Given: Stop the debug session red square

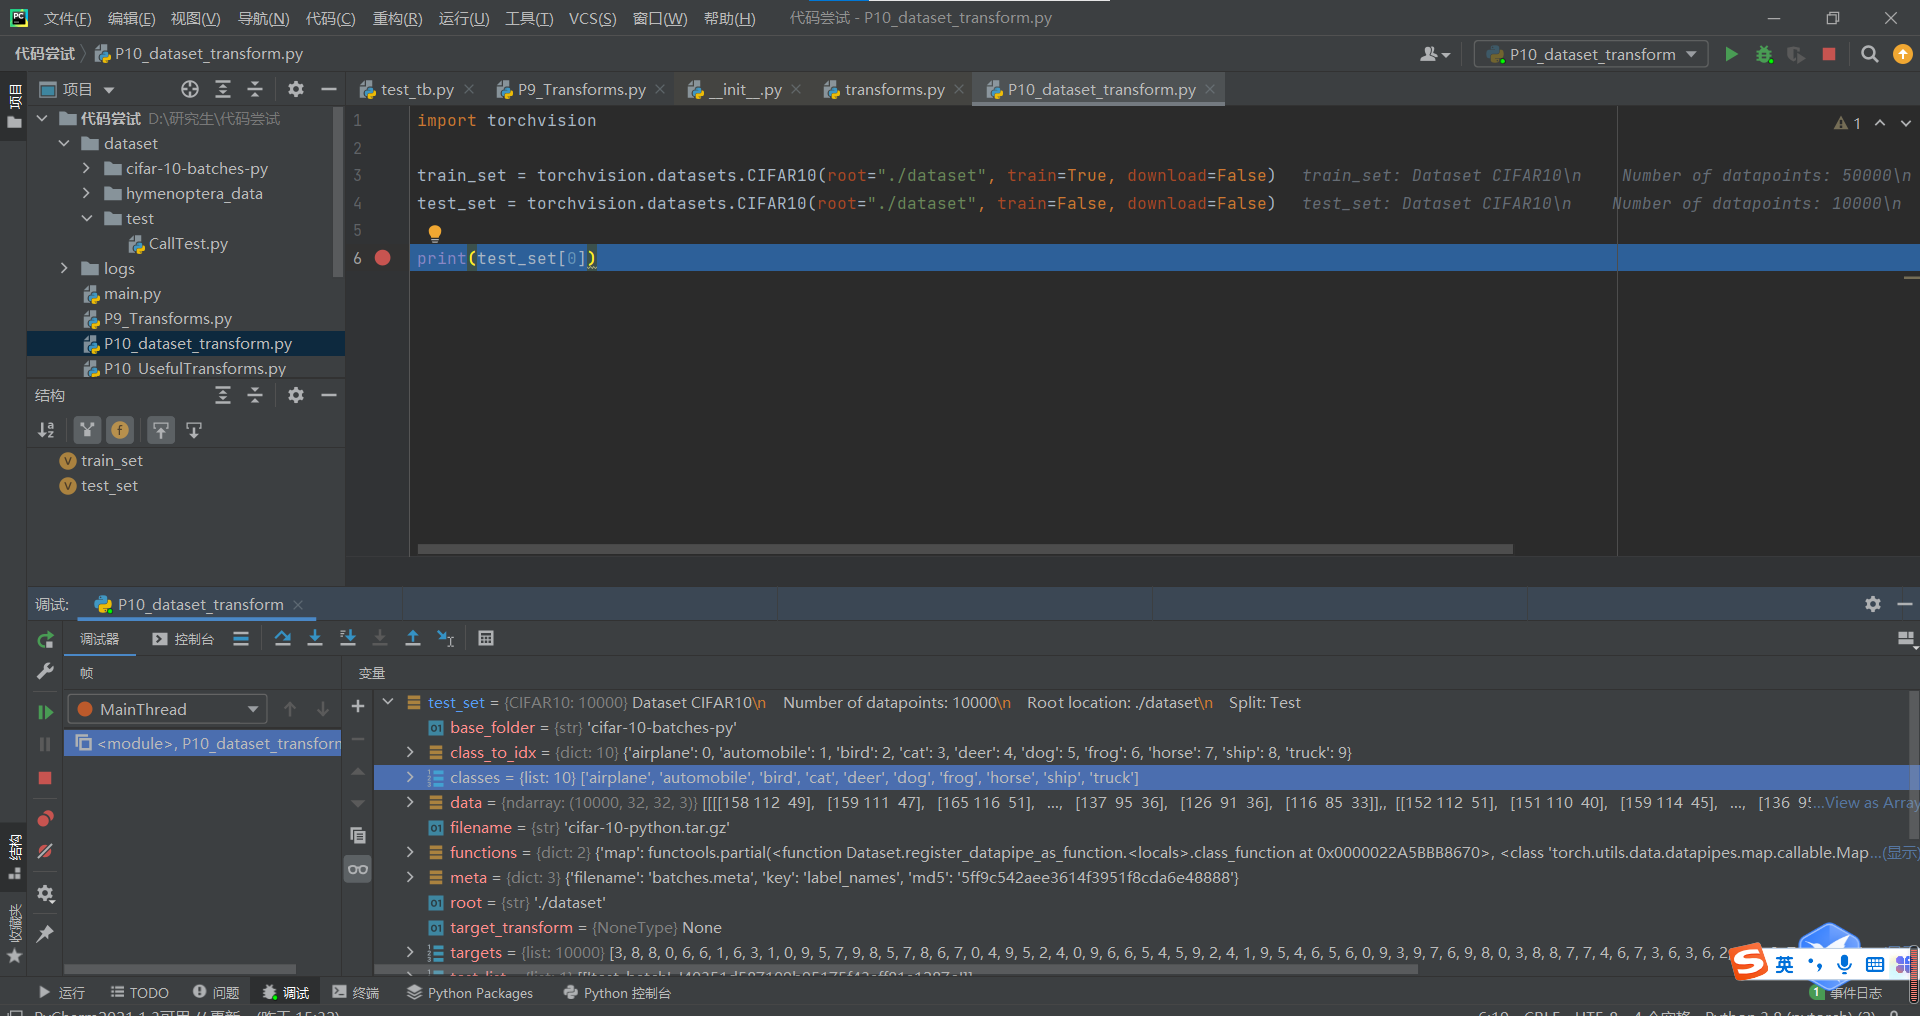Looking at the screenshot, I should pyautogui.click(x=45, y=778).
